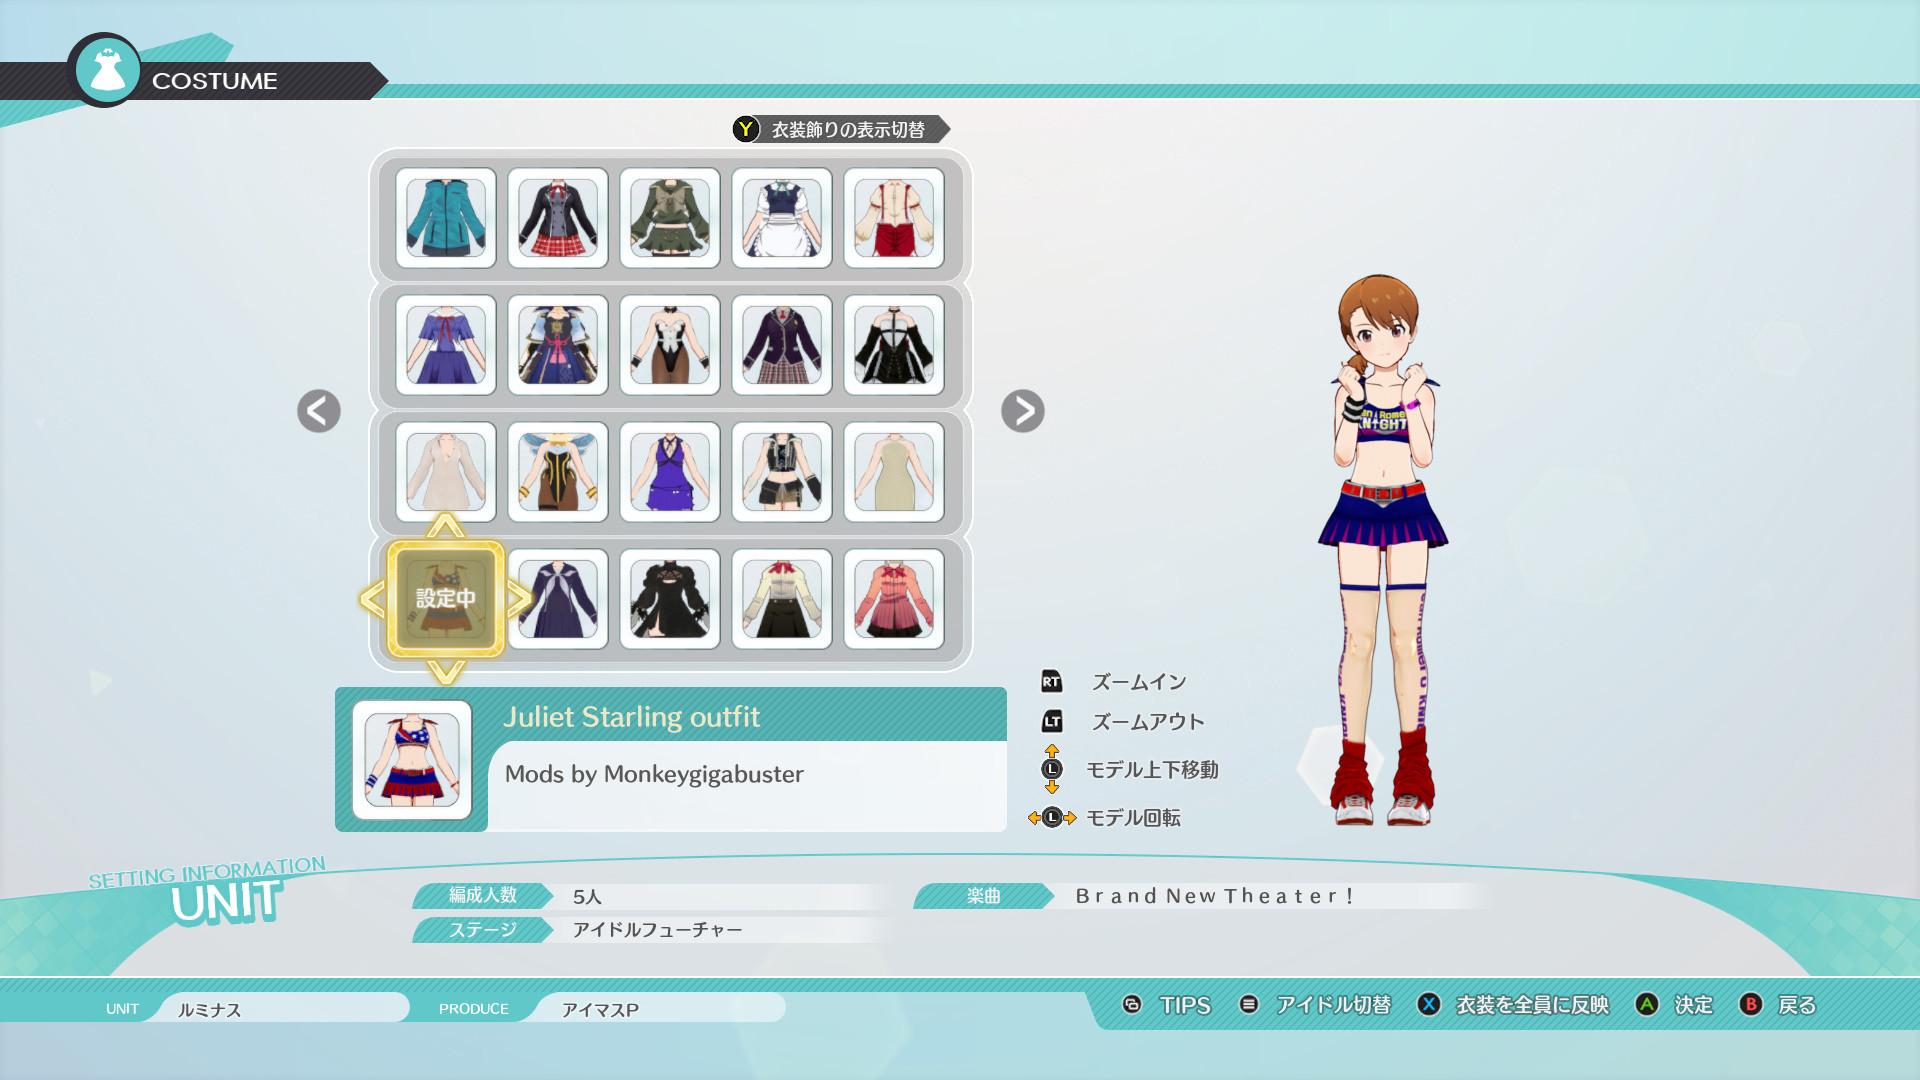Click the モデル上下移動 label
This screenshot has width=1920, height=1080.
1152,769
